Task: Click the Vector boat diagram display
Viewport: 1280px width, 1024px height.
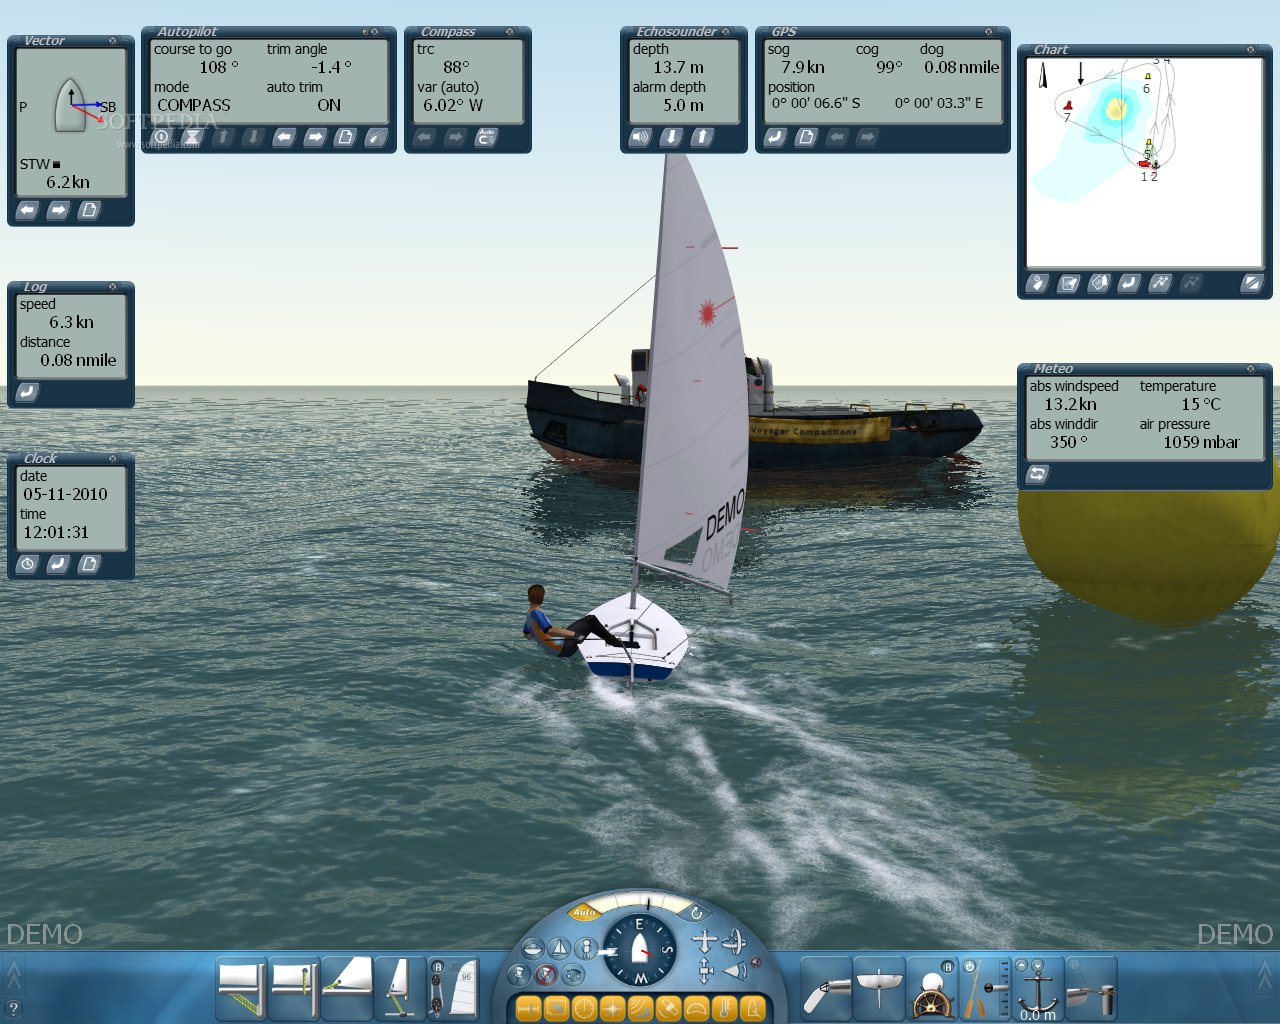Action: 71,107
